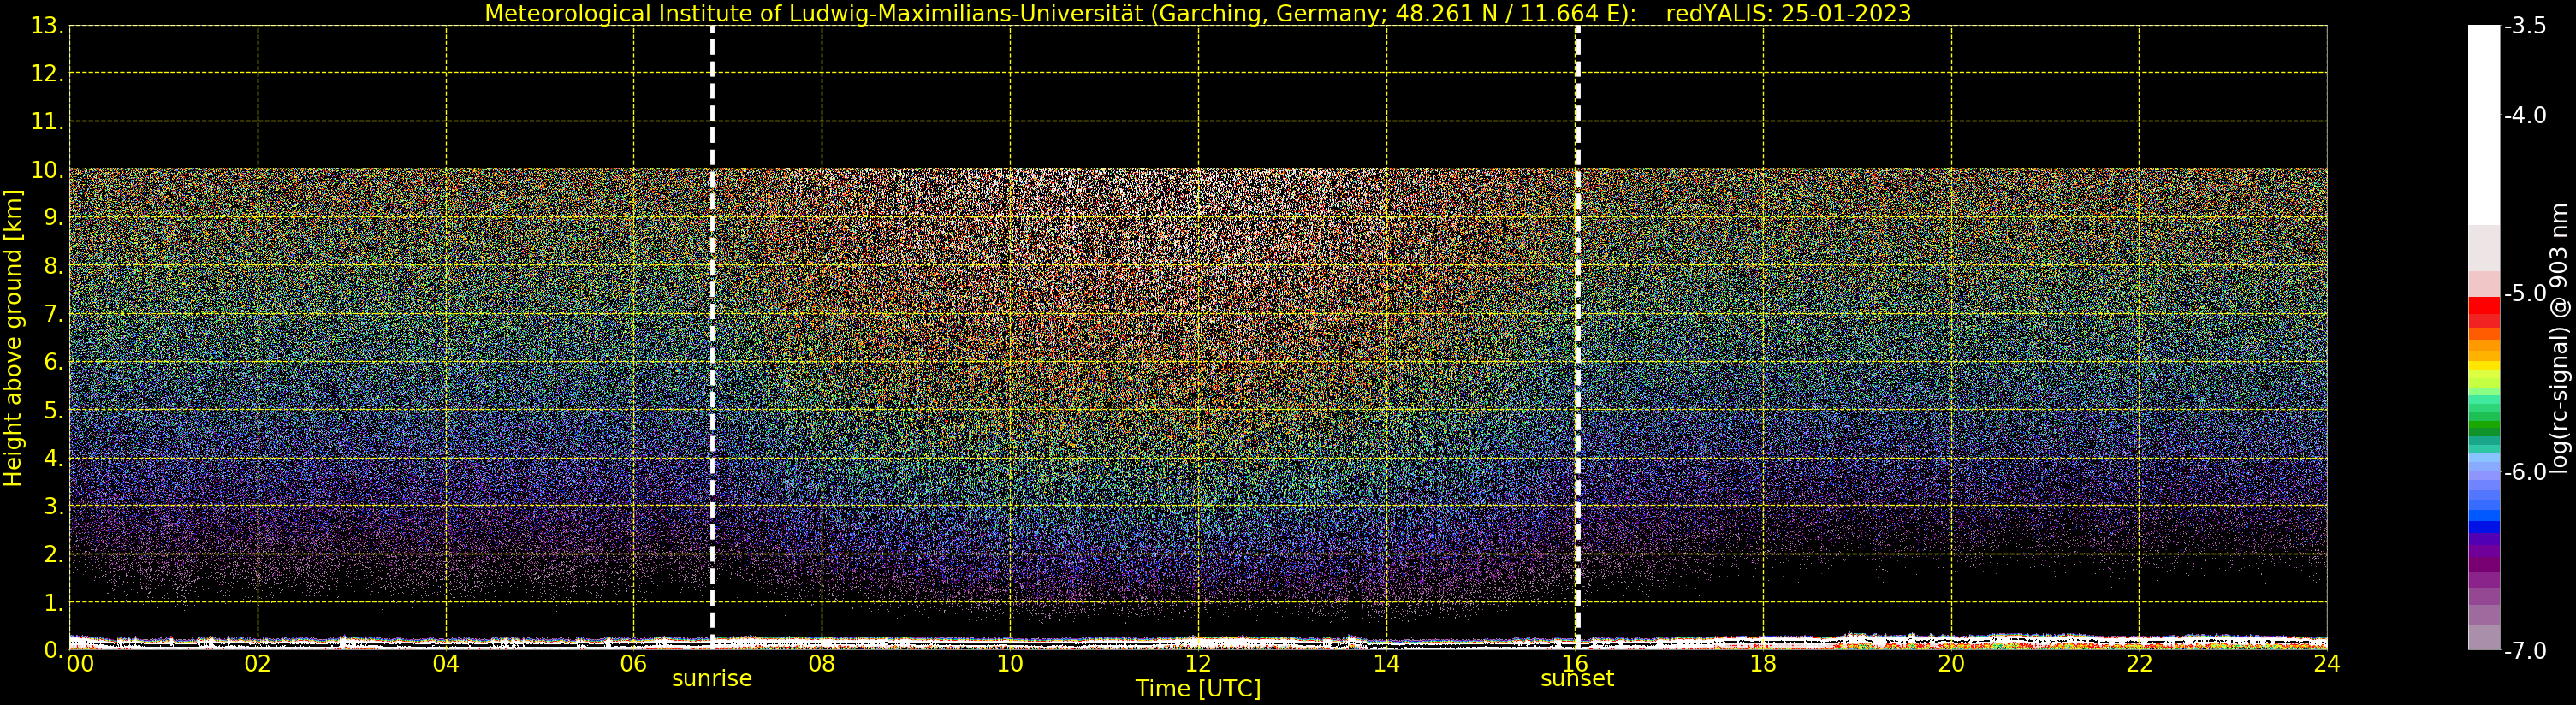Click the Height above ground [km] axis label

pos(13,338)
